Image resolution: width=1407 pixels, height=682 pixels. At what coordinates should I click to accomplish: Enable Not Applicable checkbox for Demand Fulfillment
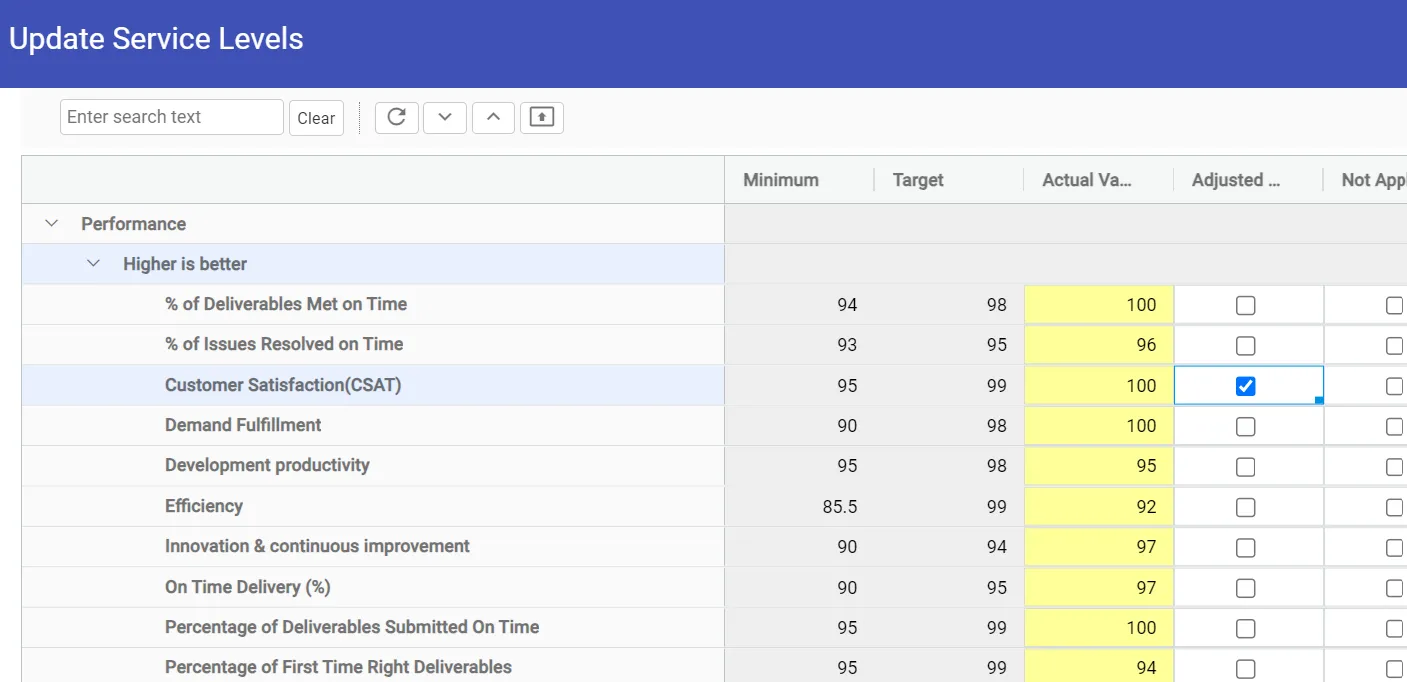(x=1393, y=427)
